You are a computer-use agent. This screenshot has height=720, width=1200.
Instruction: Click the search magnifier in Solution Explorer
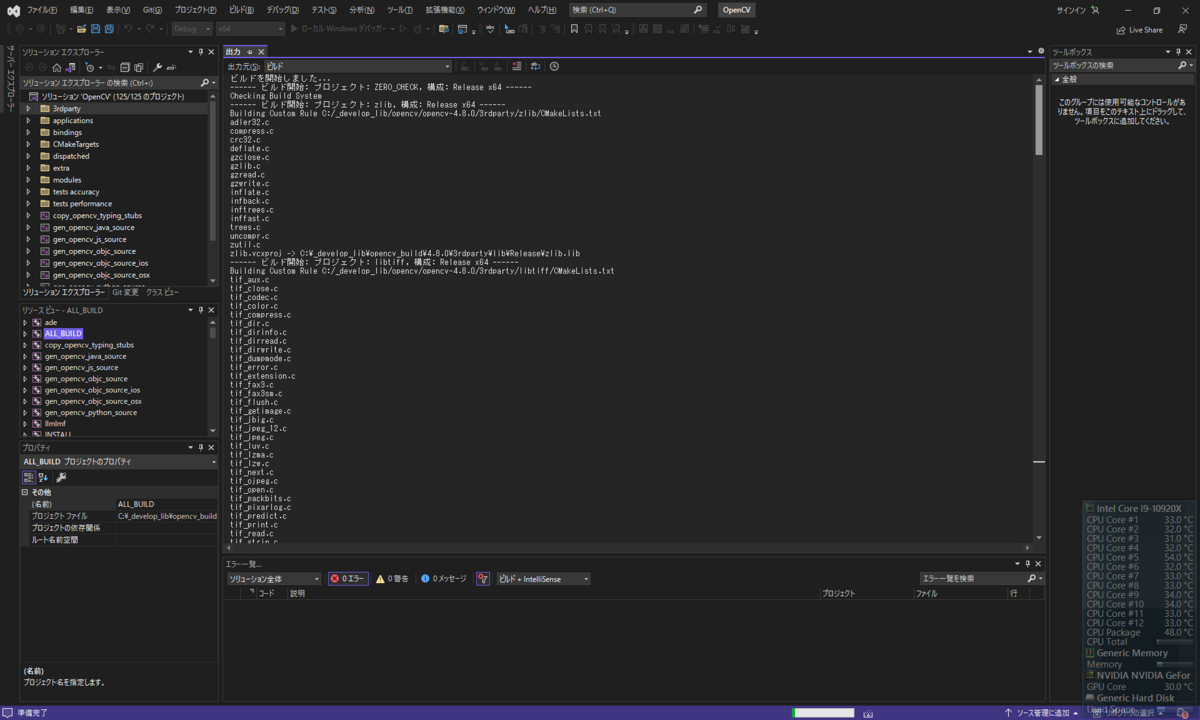click(x=205, y=82)
